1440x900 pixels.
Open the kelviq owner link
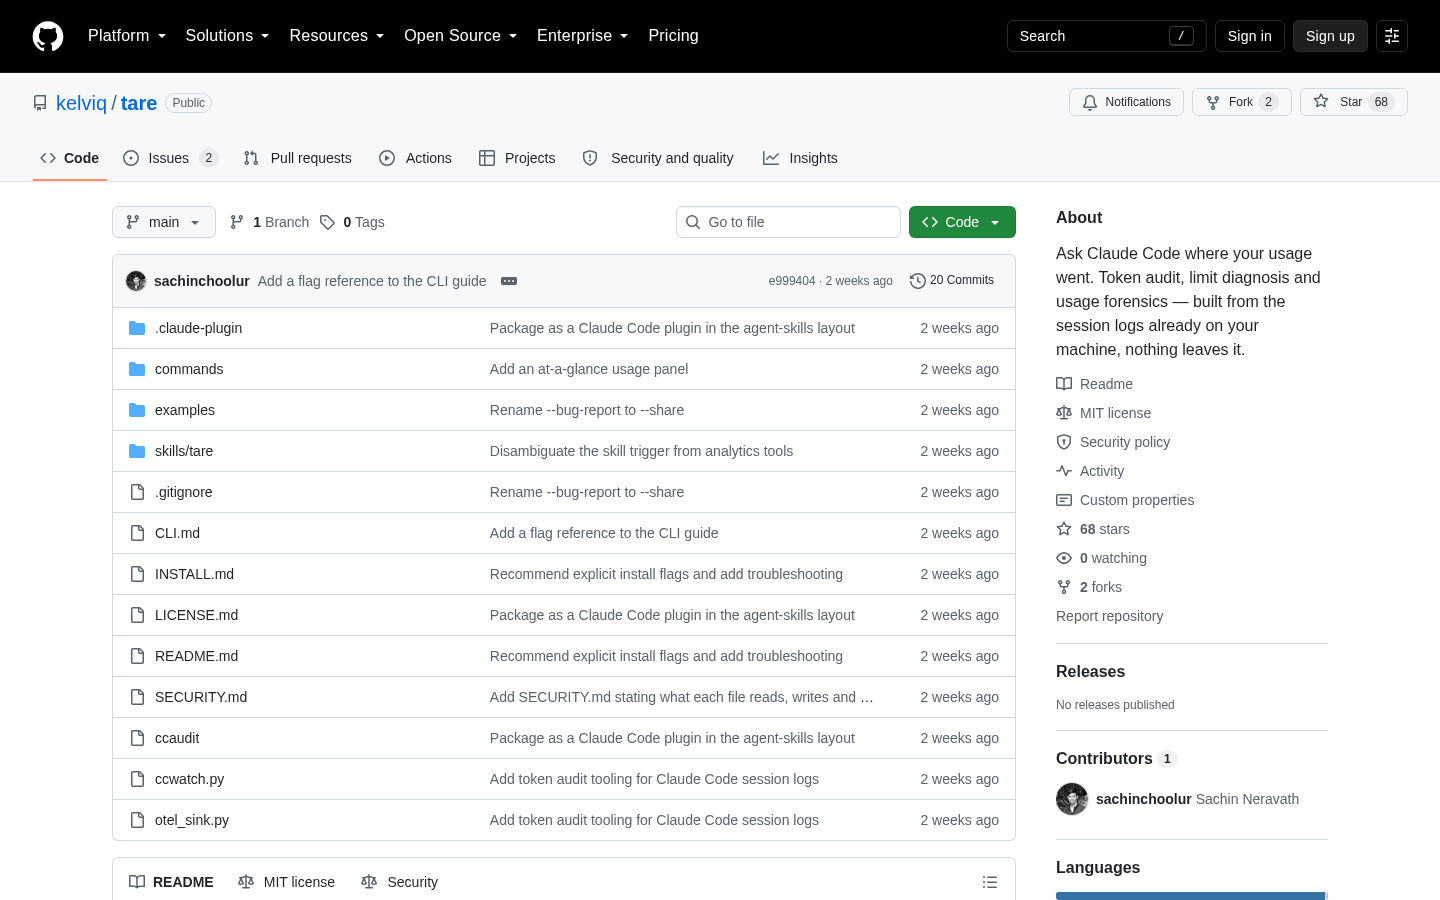coord(81,103)
